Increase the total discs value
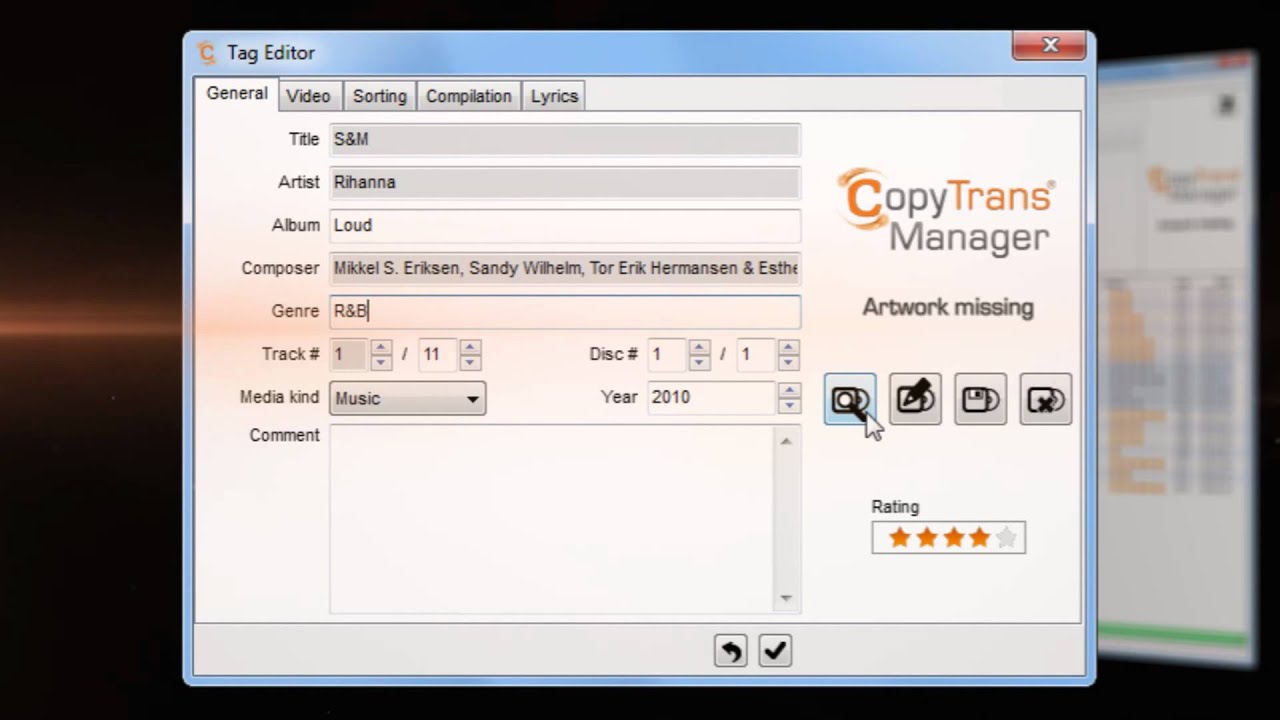The image size is (1280, 720). coord(789,347)
